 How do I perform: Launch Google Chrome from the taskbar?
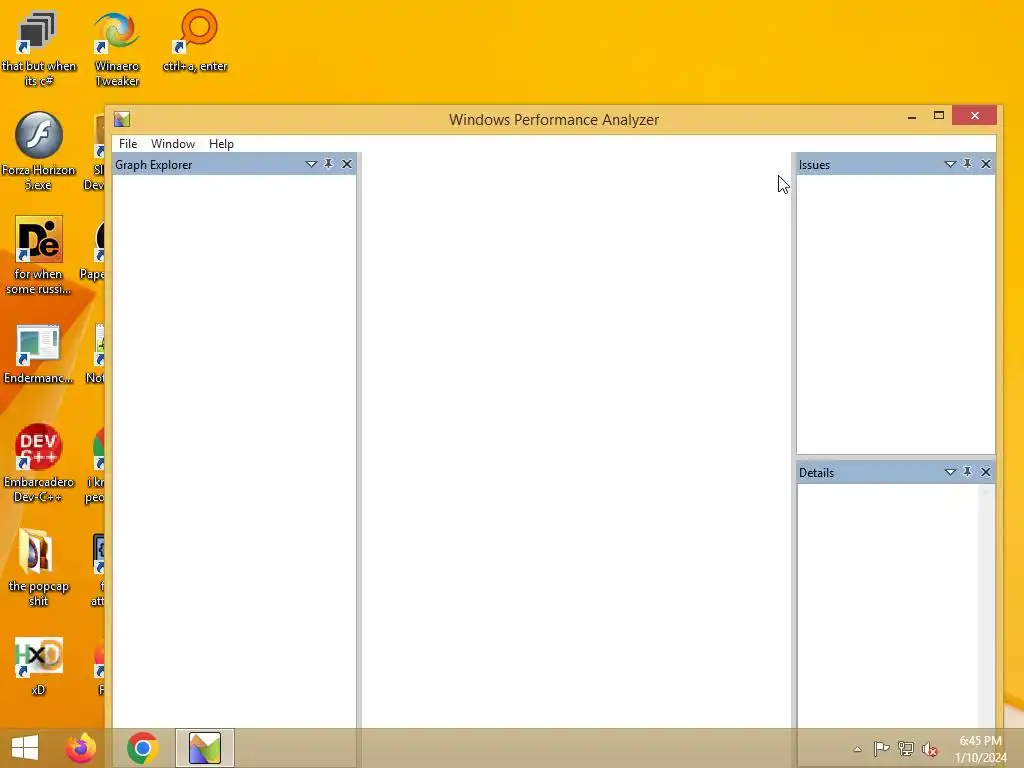pyautogui.click(x=142, y=748)
